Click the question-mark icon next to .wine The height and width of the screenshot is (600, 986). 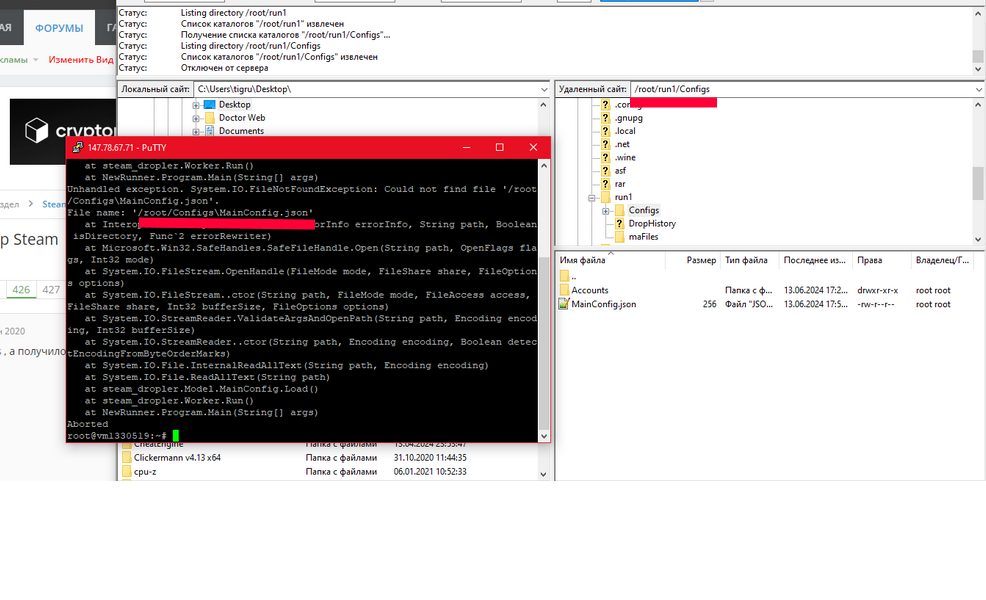pos(605,157)
